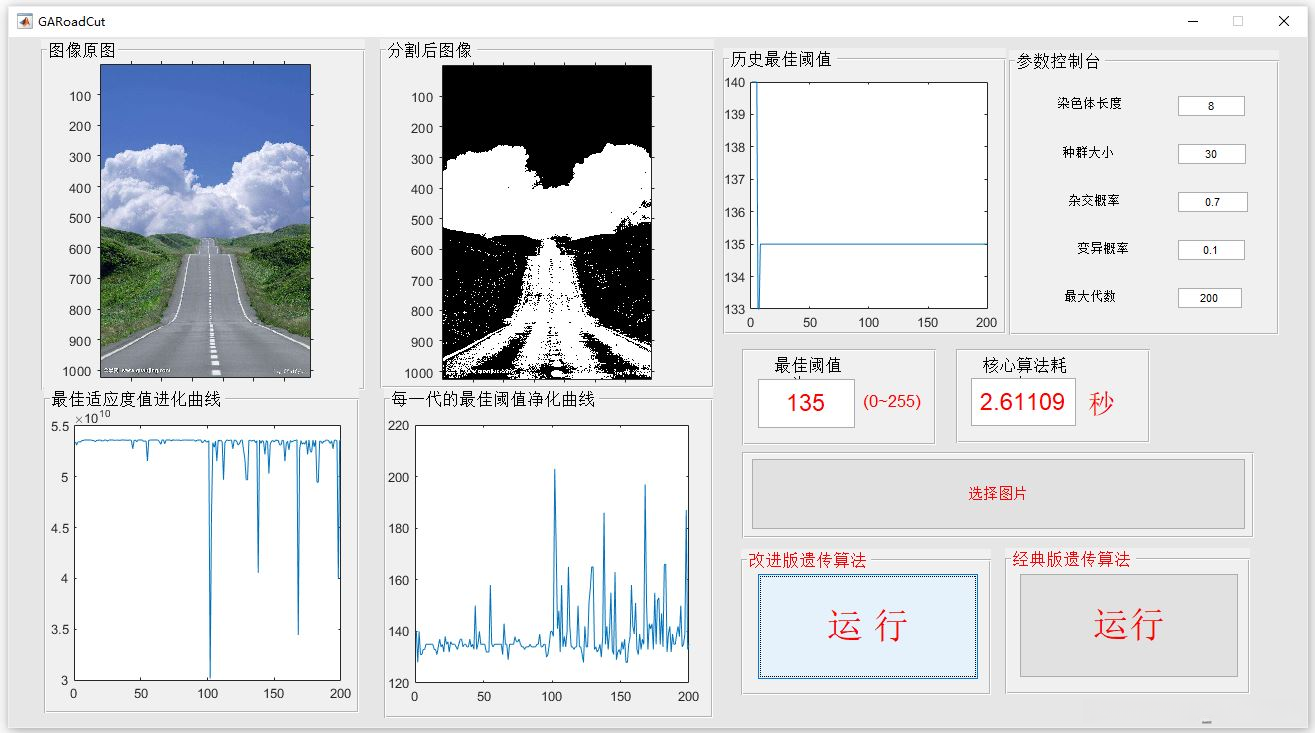Click the MATLAB icon in the title bar

[24, 20]
